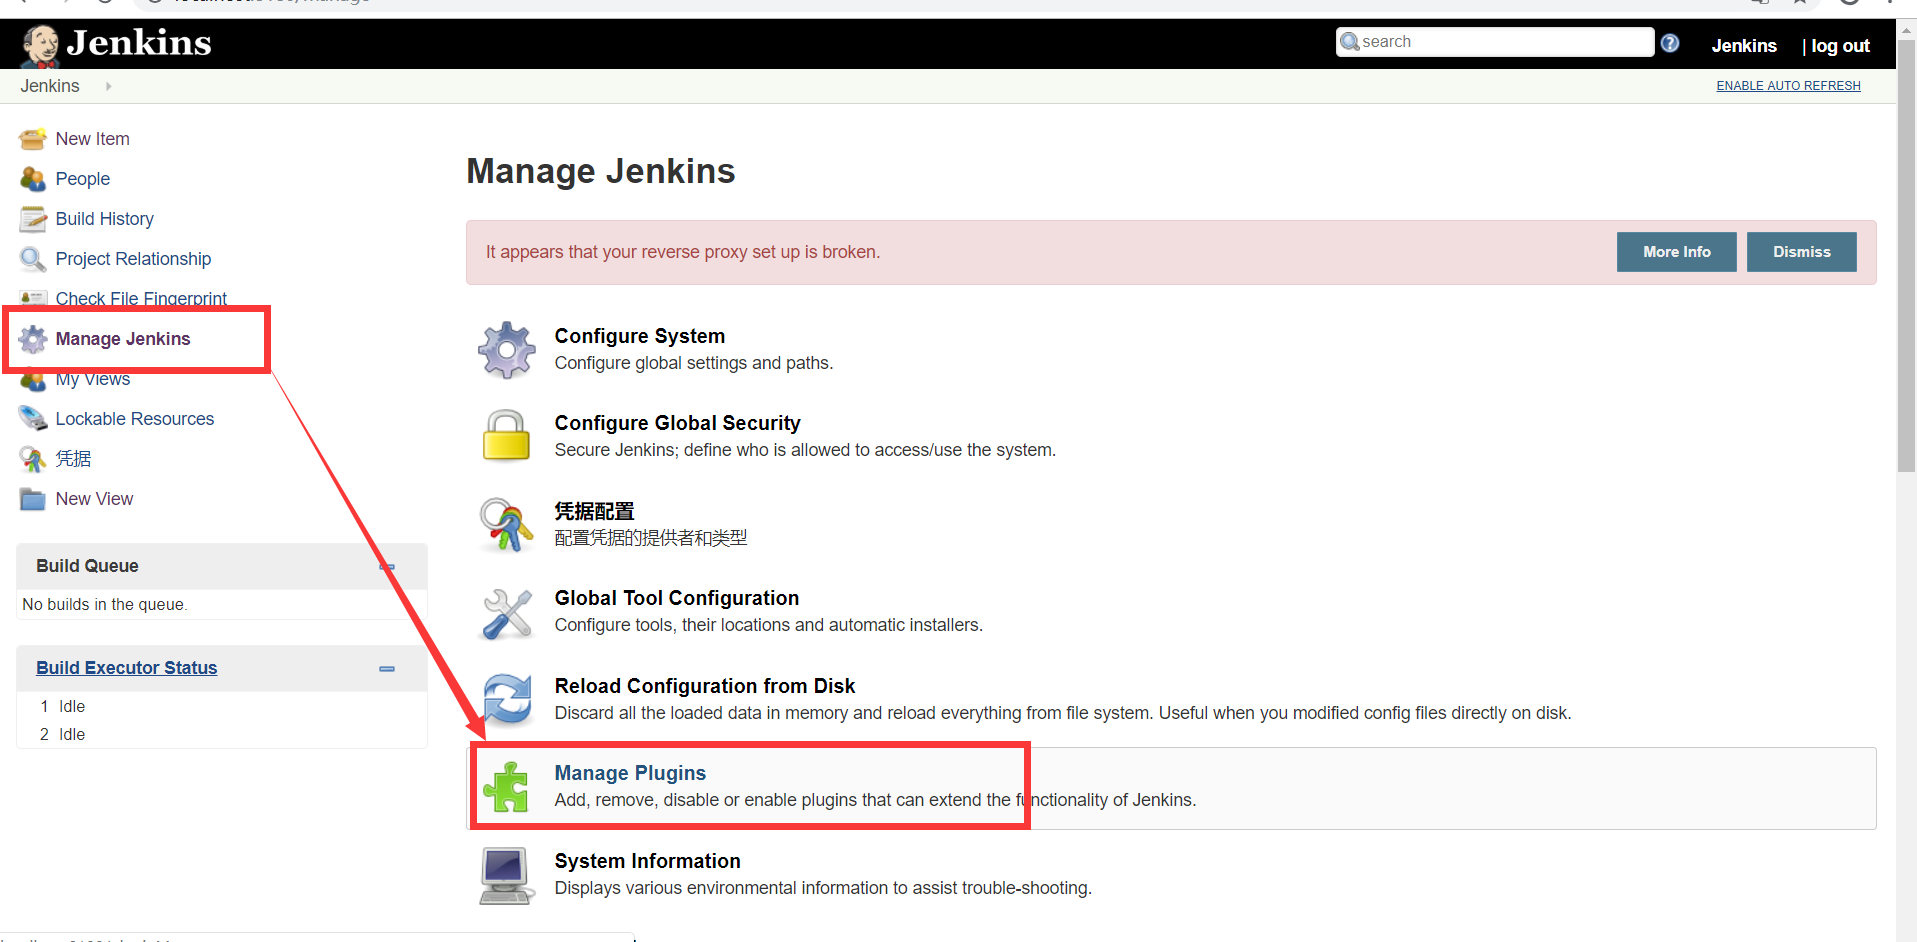Click the Configure Global Security padlock icon

click(x=507, y=436)
